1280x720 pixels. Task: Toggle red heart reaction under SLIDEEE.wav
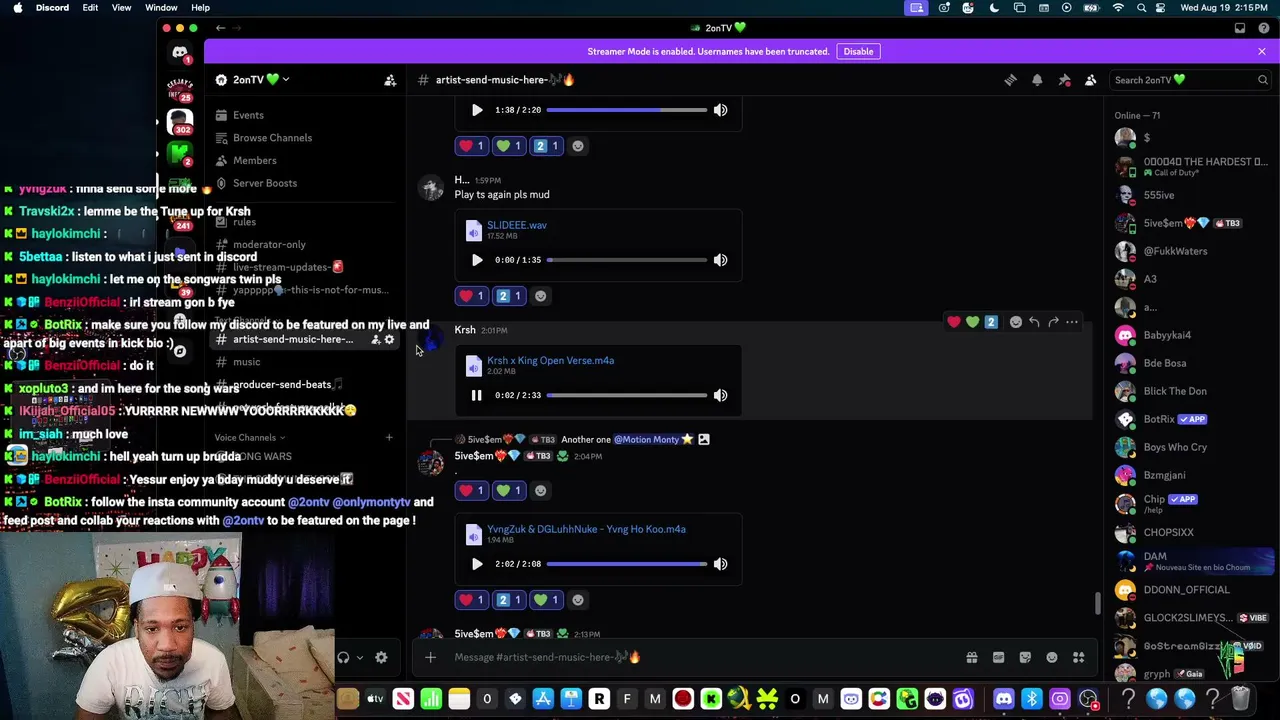pyautogui.click(x=471, y=296)
